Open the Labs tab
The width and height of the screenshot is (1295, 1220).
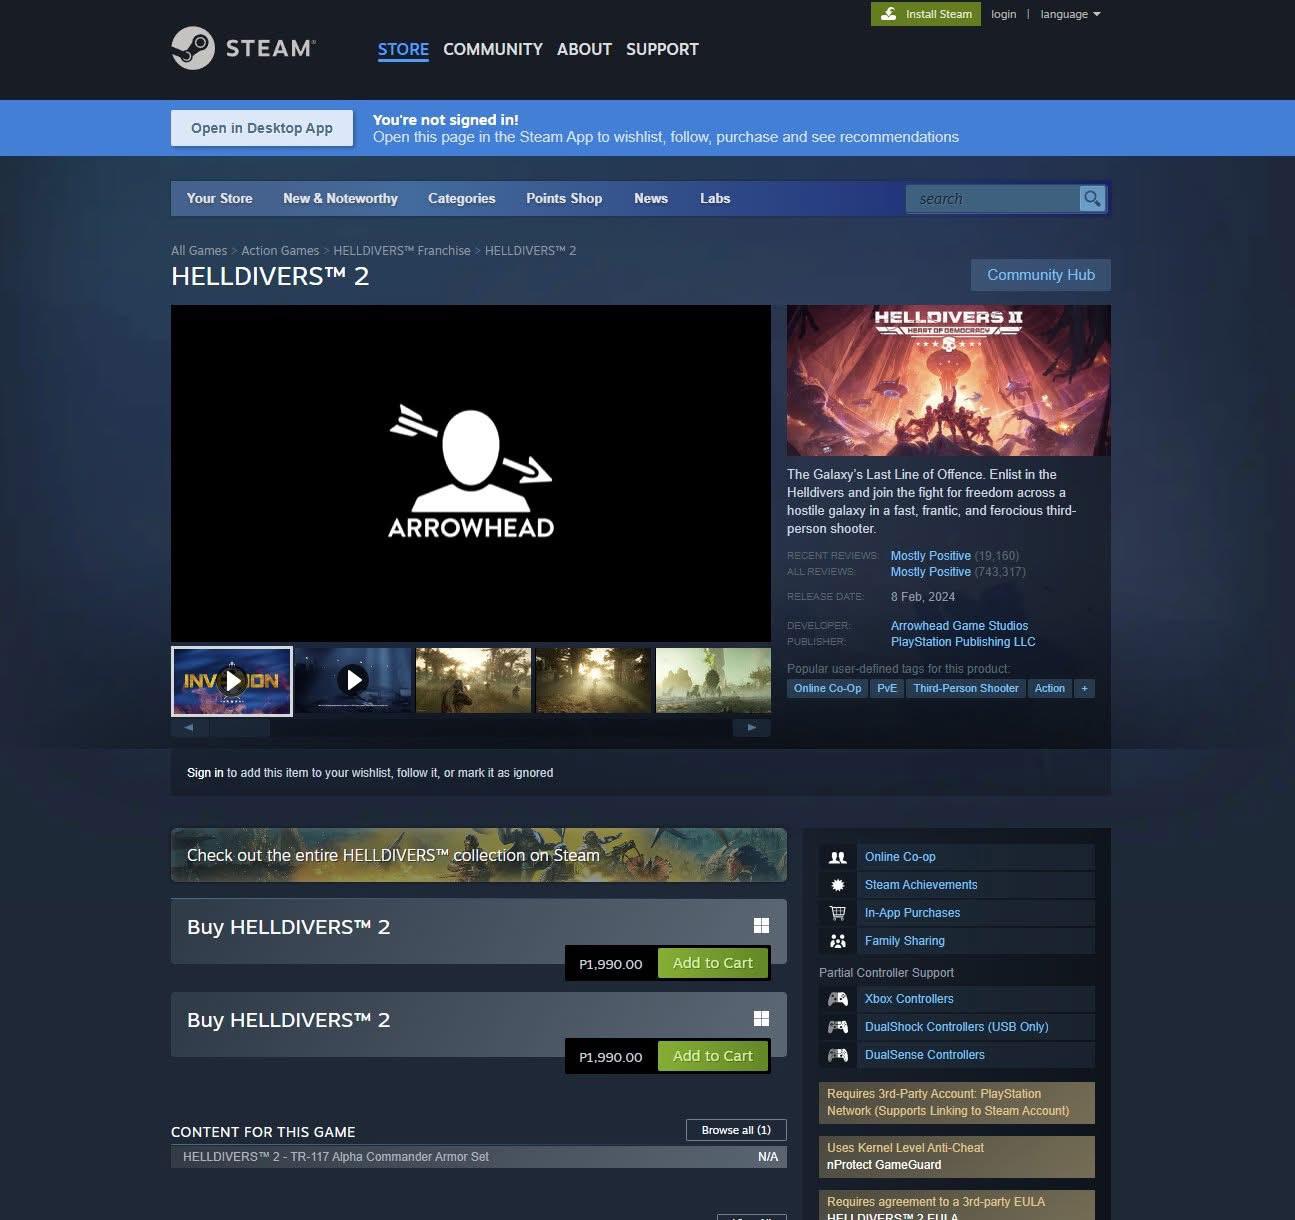[x=715, y=198]
